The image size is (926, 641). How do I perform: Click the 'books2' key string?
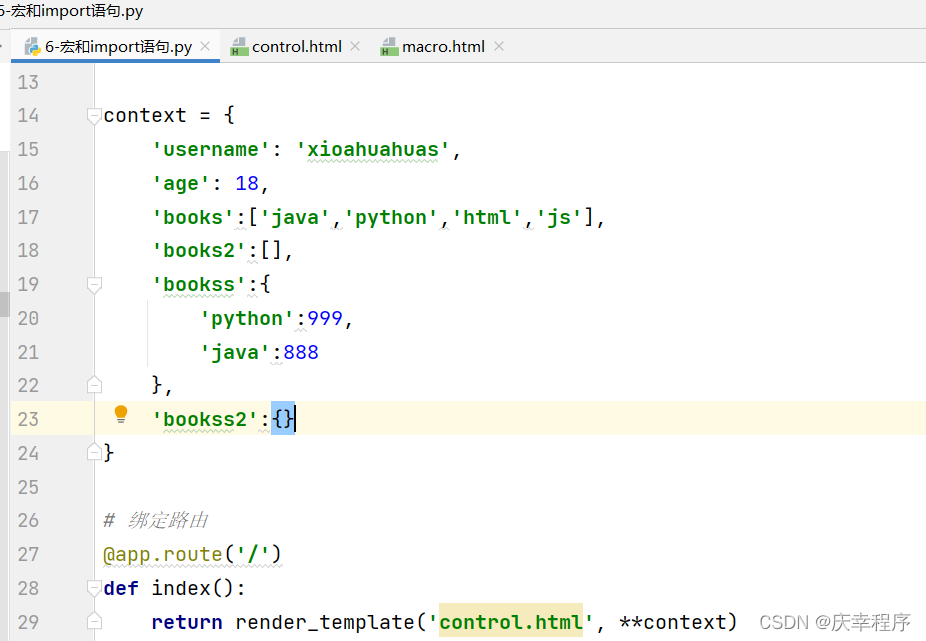pos(198,251)
